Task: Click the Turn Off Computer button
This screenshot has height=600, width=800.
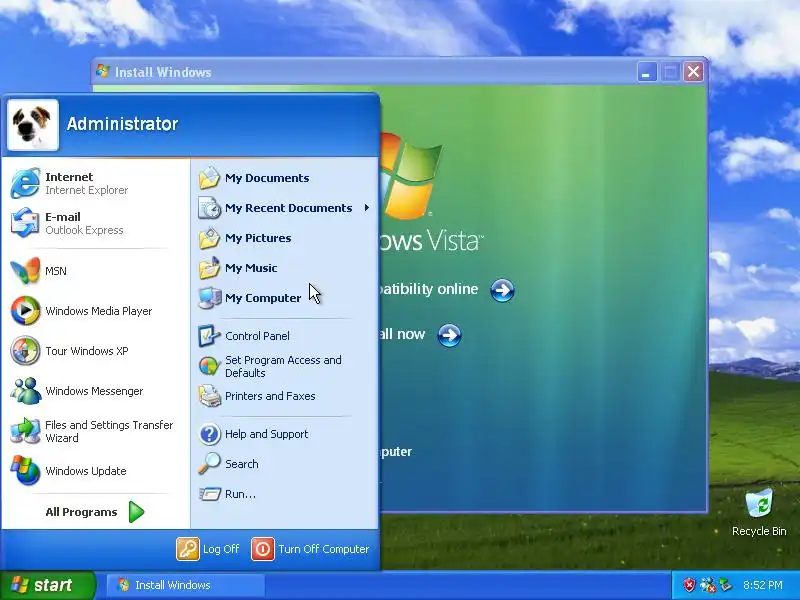Action: click(310, 549)
